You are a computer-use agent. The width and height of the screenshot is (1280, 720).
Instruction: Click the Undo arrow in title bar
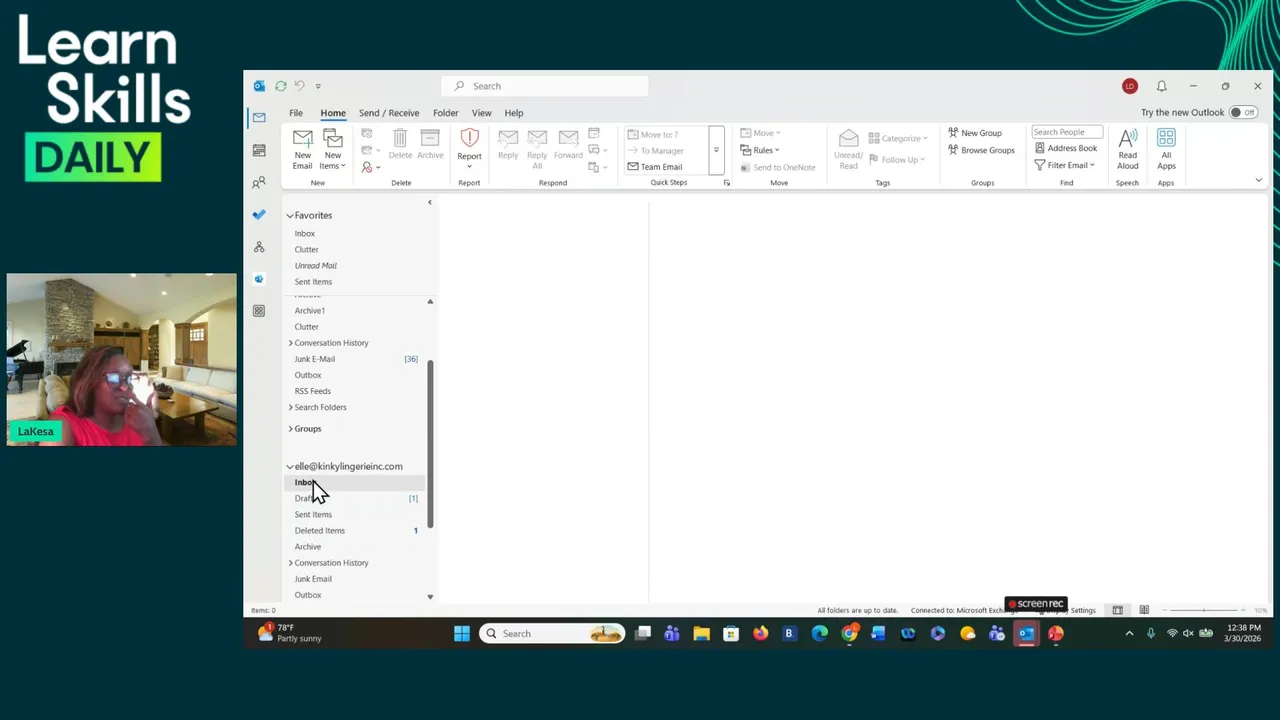[x=299, y=86]
